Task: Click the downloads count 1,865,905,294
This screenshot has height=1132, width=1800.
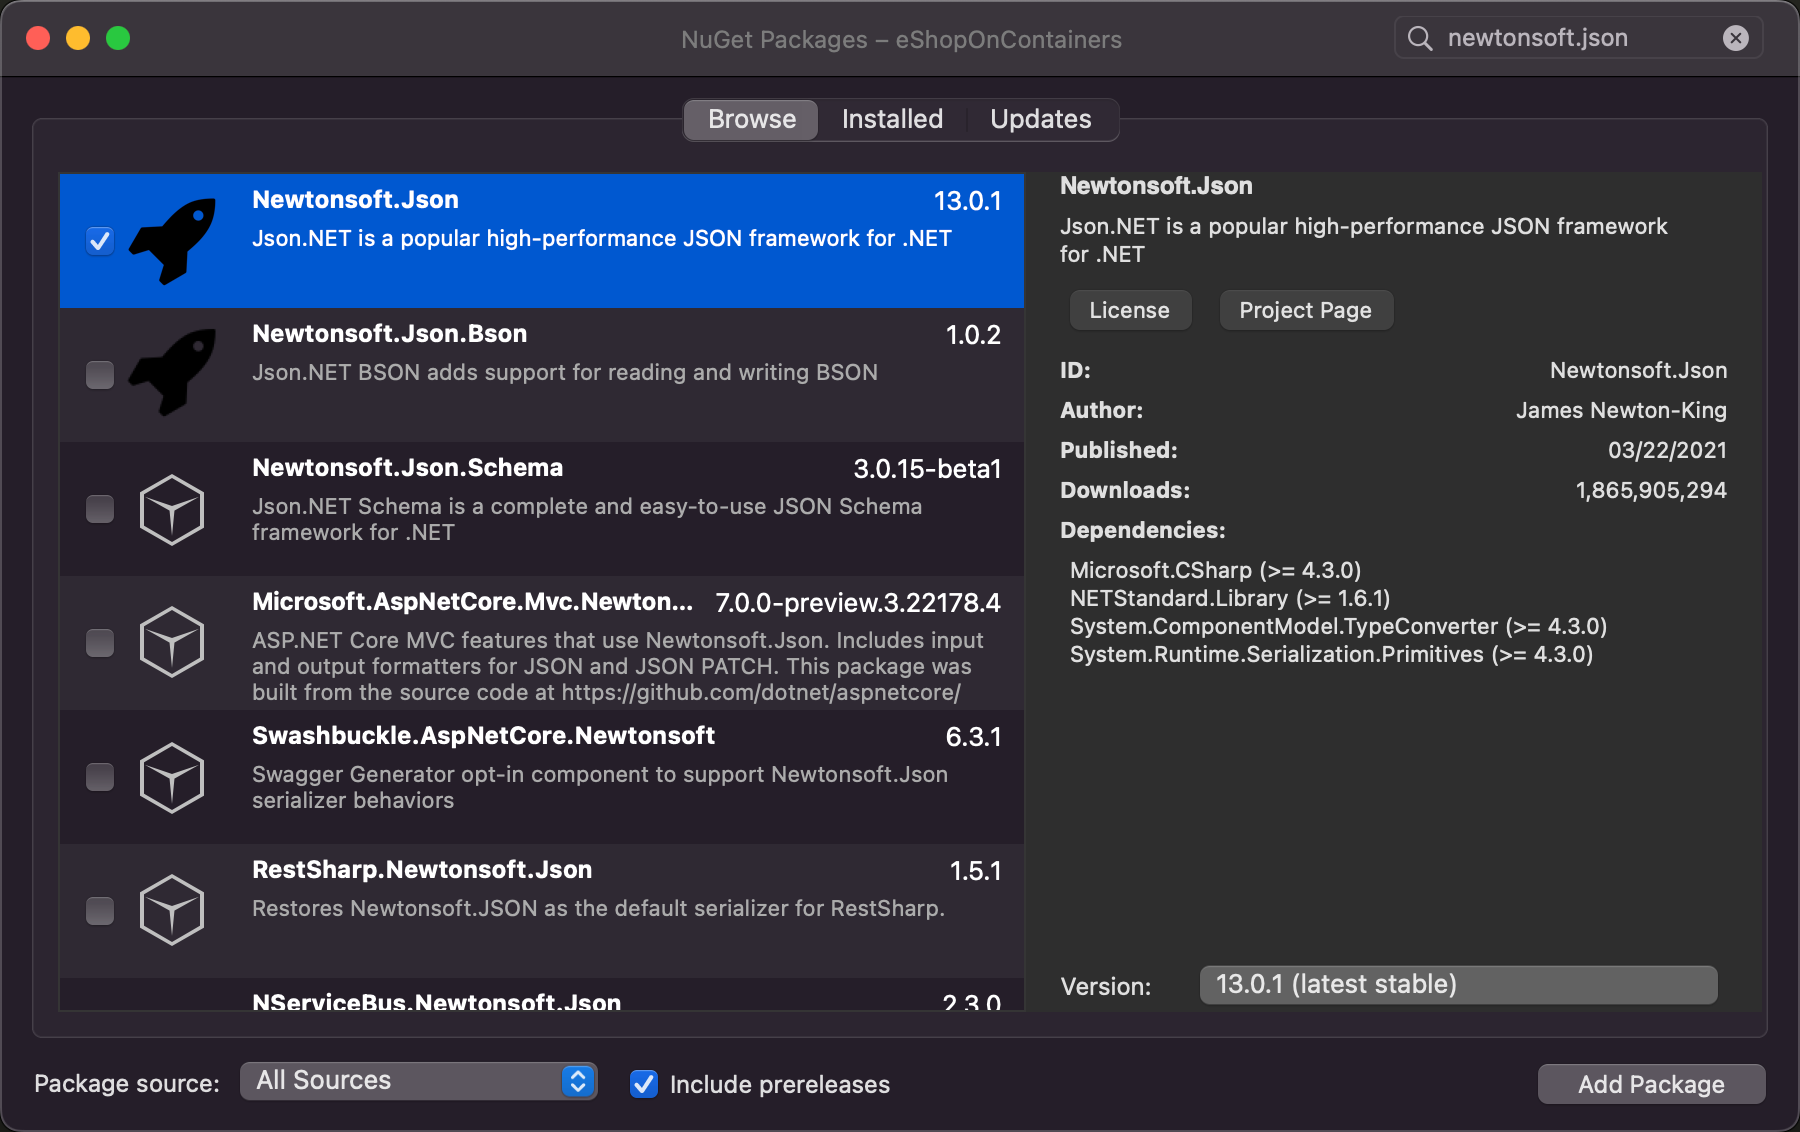Action: 1651,490
